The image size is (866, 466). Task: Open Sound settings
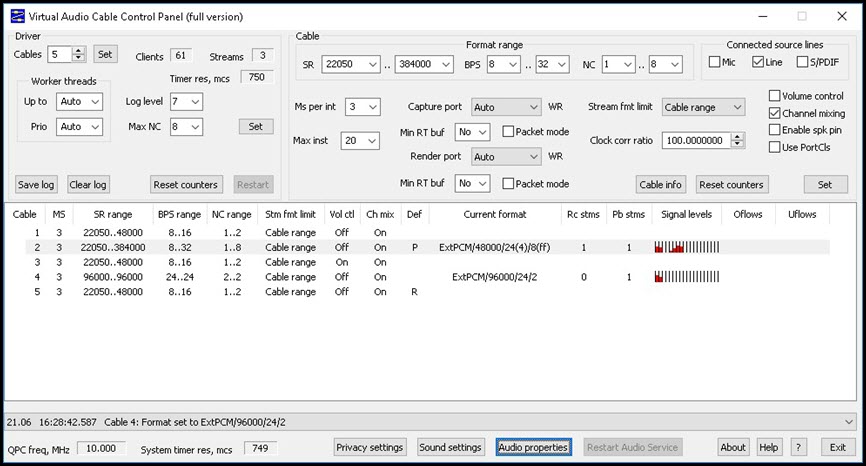[450, 447]
